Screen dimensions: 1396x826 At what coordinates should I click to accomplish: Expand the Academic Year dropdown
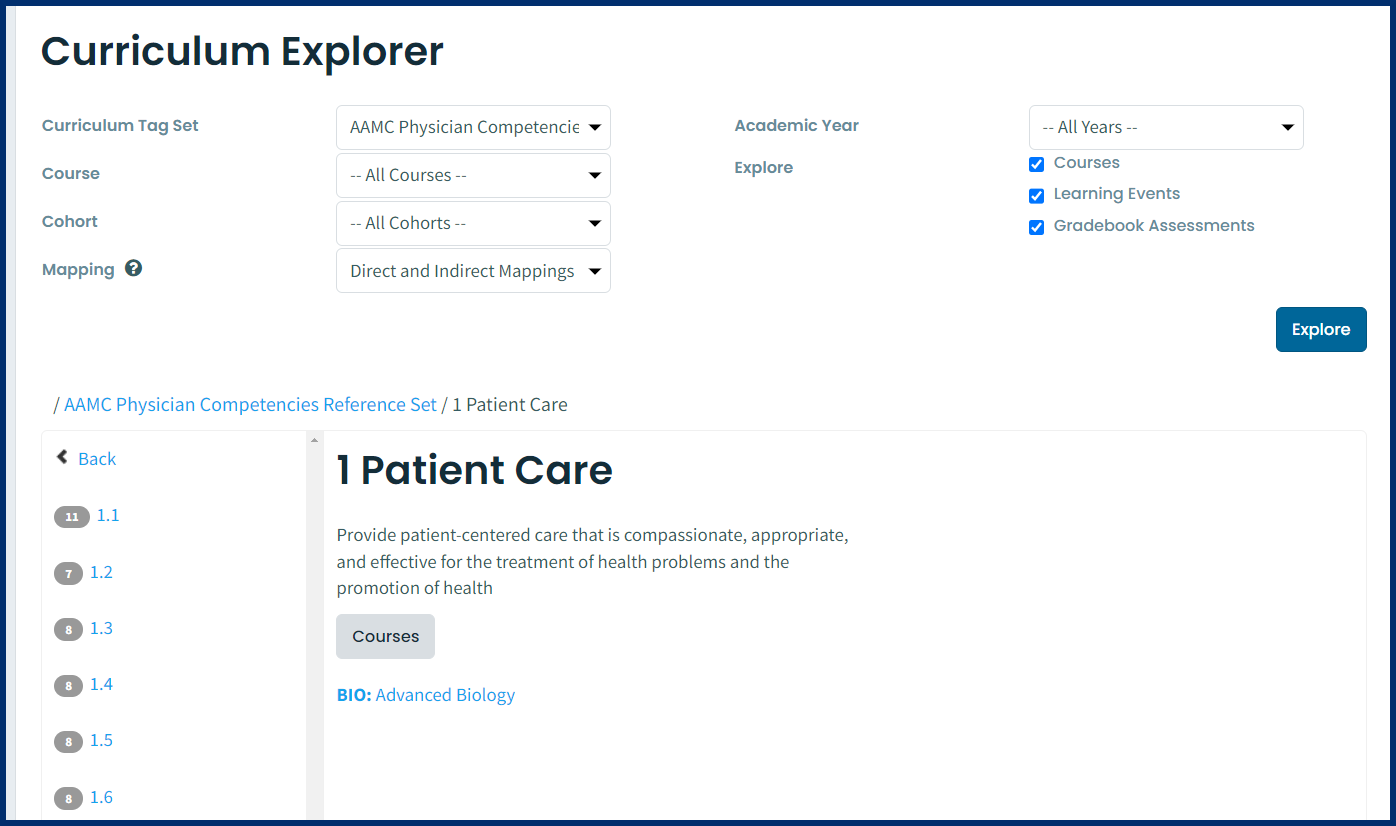click(x=1165, y=127)
